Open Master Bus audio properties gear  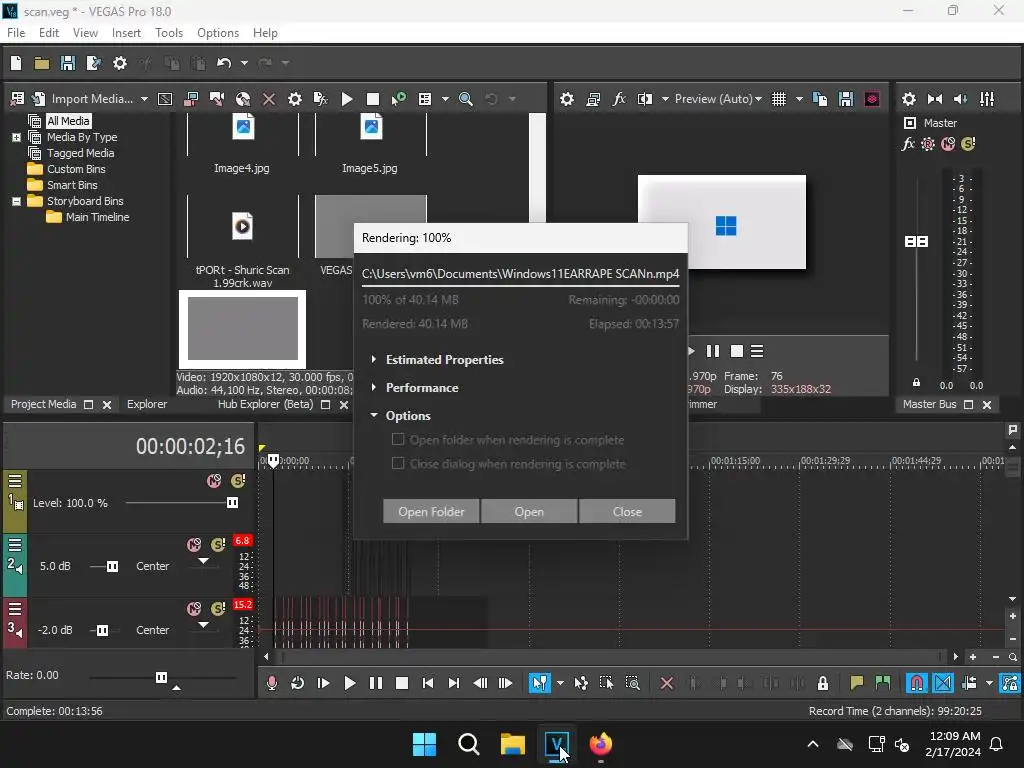tap(908, 99)
